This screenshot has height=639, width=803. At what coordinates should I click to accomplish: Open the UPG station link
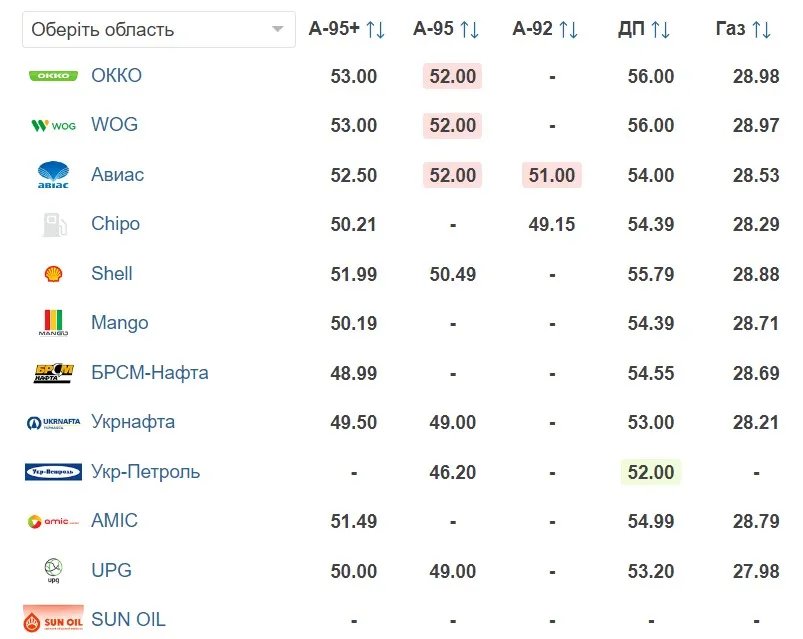click(x=111, y=570)
